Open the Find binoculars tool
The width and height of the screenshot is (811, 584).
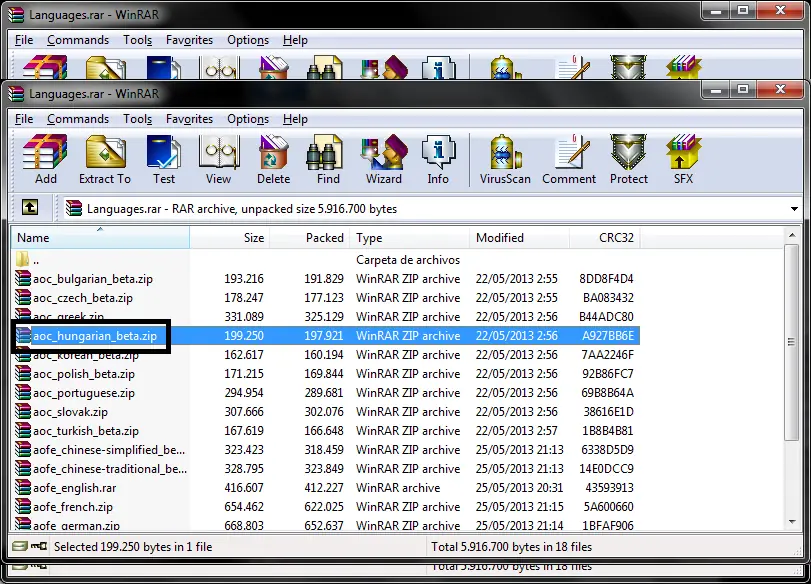328,159
